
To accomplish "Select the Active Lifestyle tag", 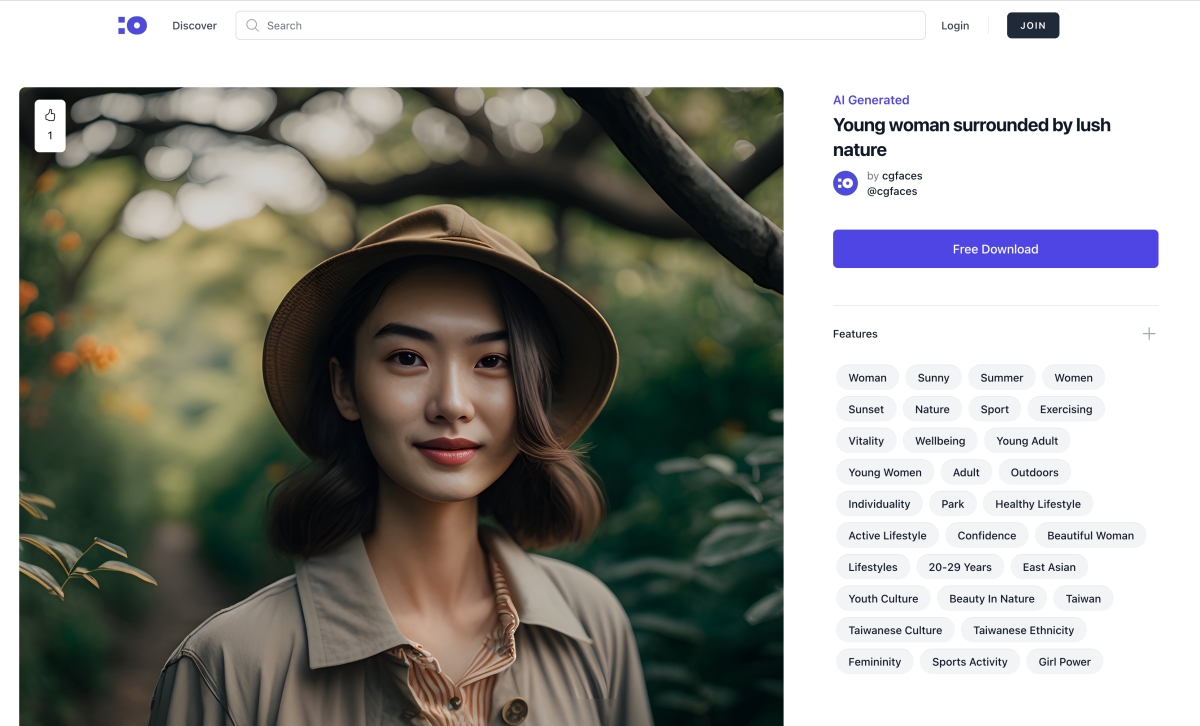I will coord(887,535).
